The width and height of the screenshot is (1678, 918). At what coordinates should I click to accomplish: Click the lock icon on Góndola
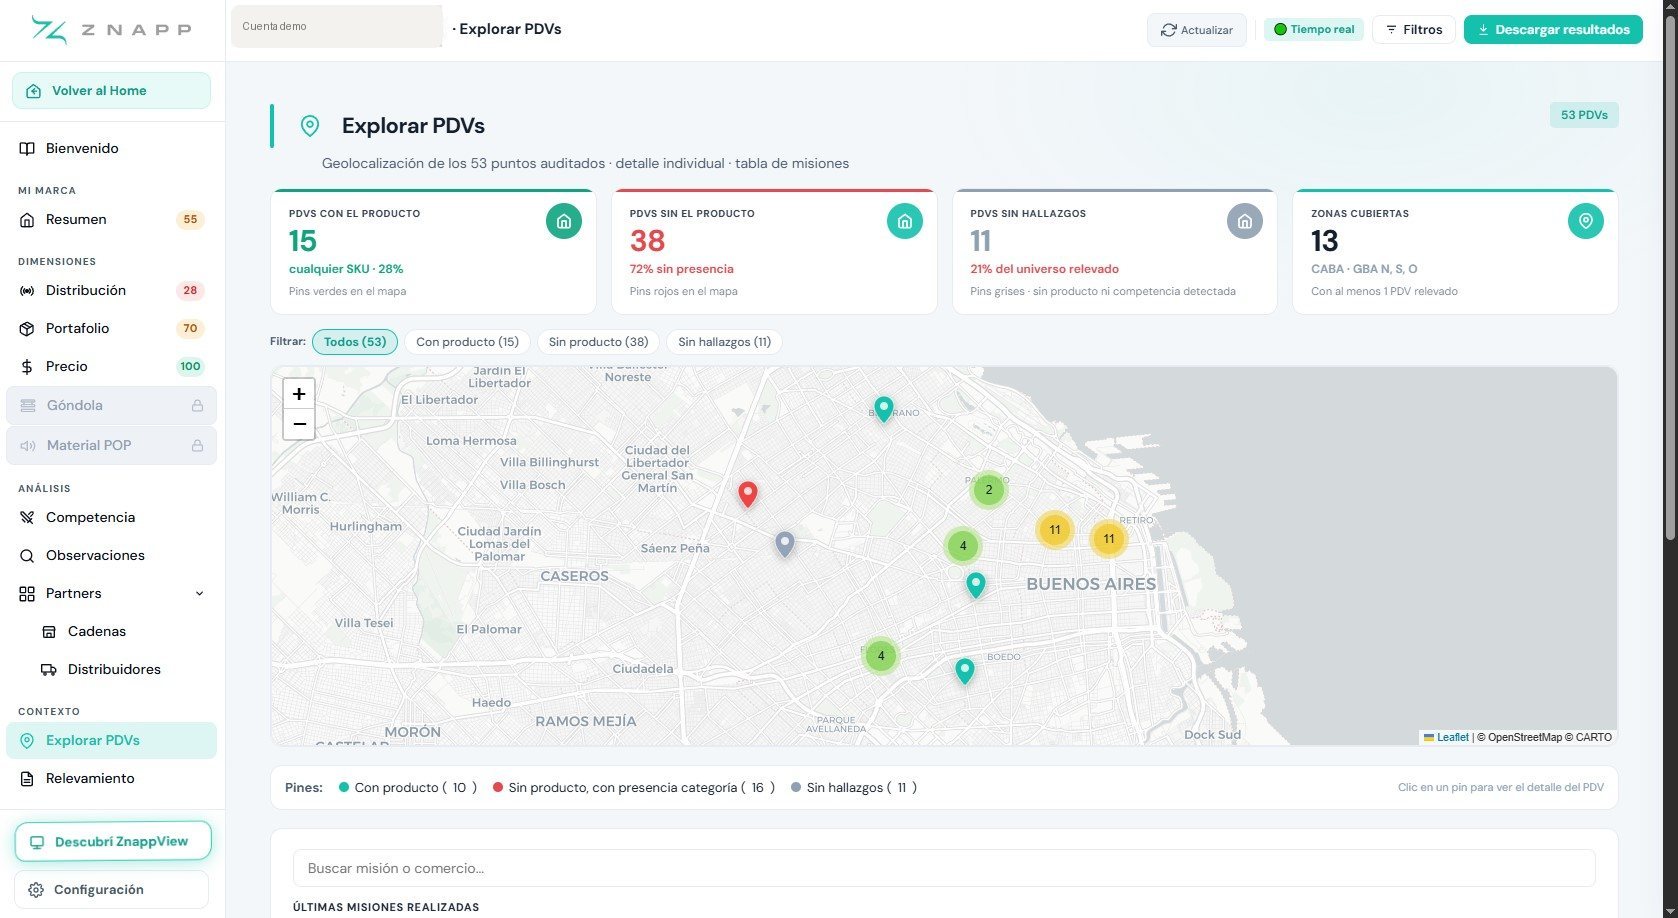pos(197,405)
